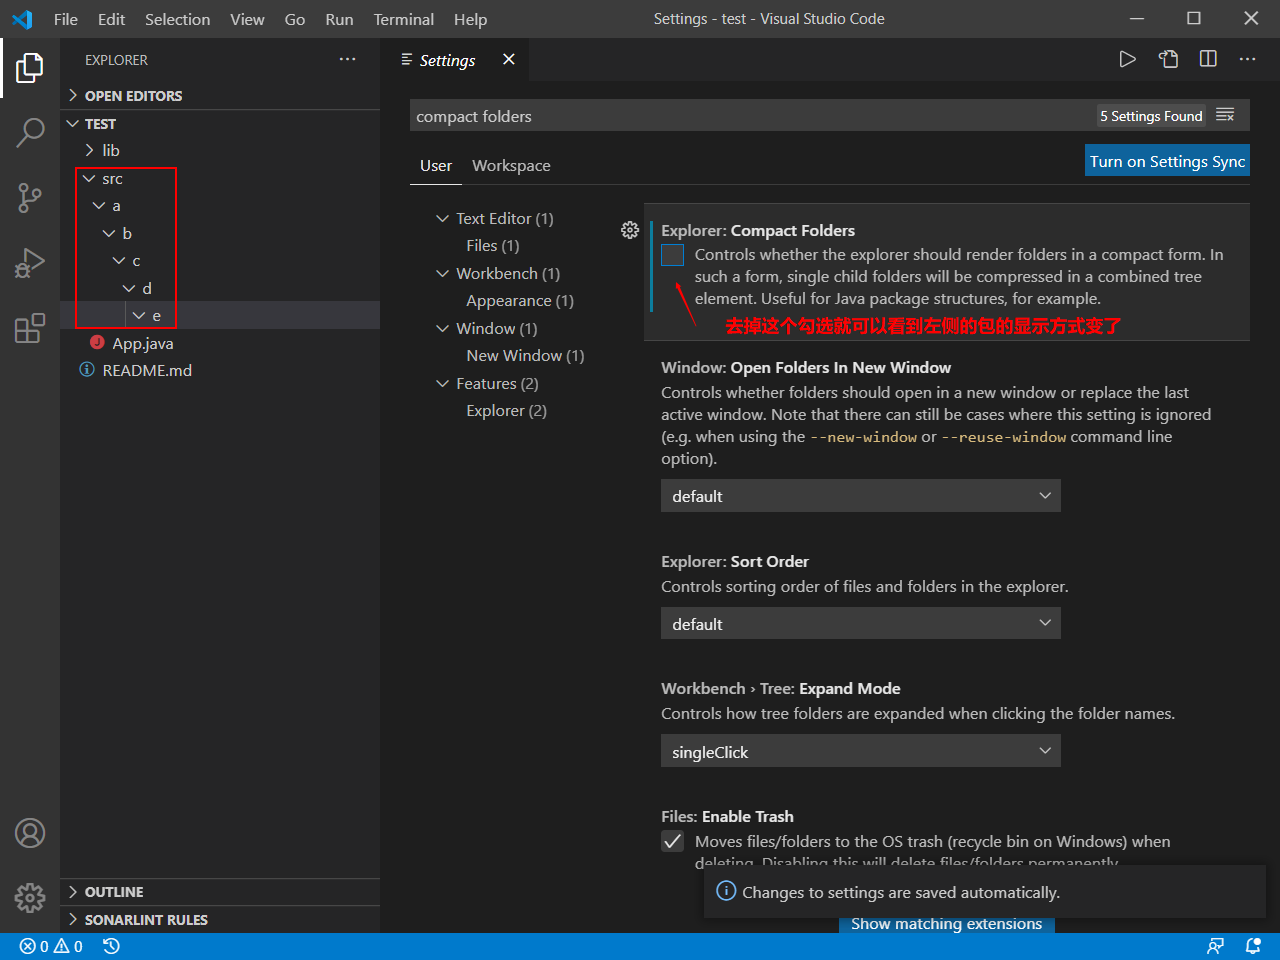1280x960 pixels.
Task: Click Open Settings (JSON) icon
Action: (x=1168, y=59)
